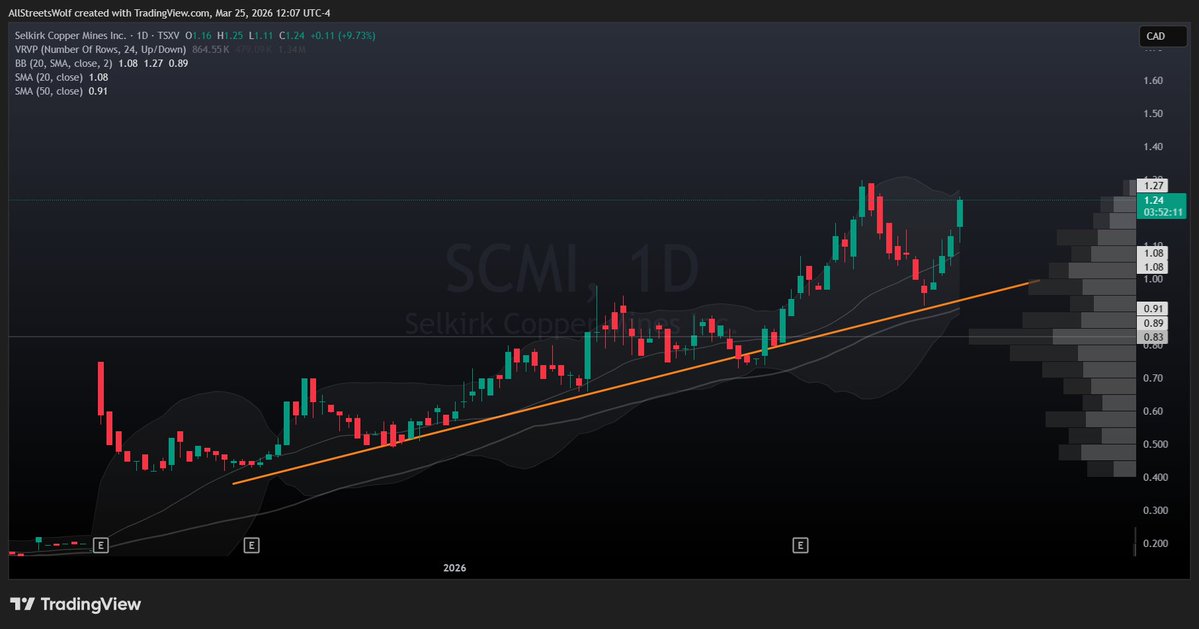Click the rightmost earnings E marker
The image size is (1199, 629).
(800, 545)
